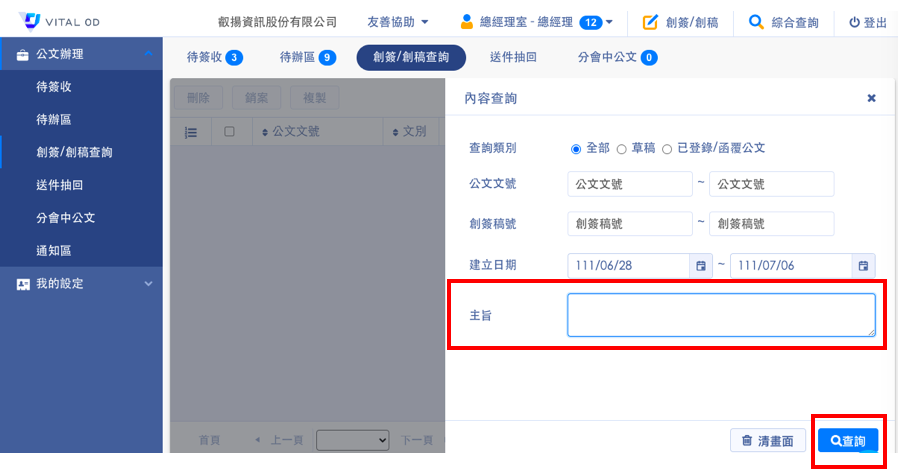
Task: Click the 刪除 button
Action: click(198, 98)
